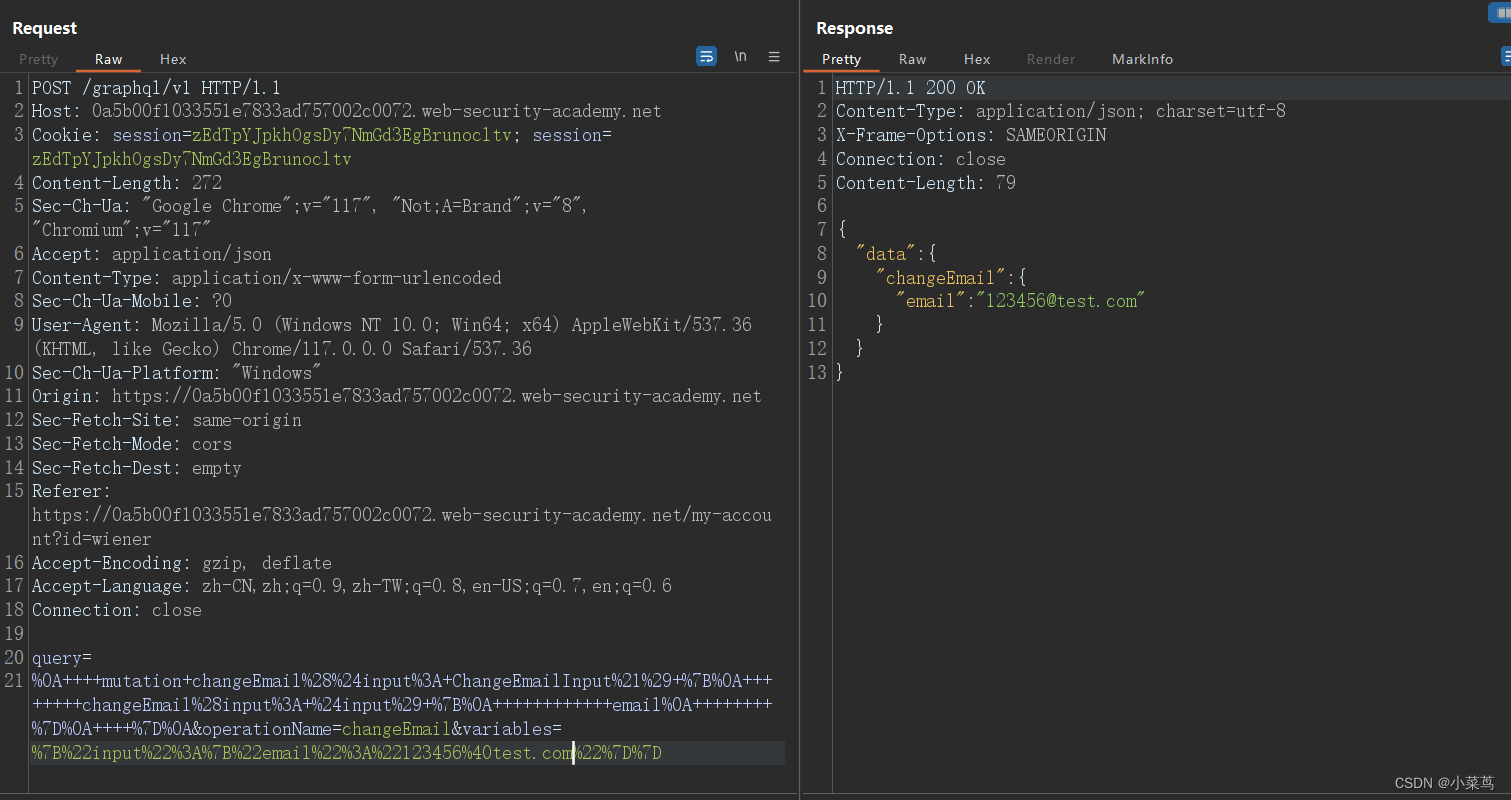The height and width of the screenshot is (800, 1511).
Task: Click the 'Sec-Fetch-Mode: cors' header
Action: [x=132, y=444]
